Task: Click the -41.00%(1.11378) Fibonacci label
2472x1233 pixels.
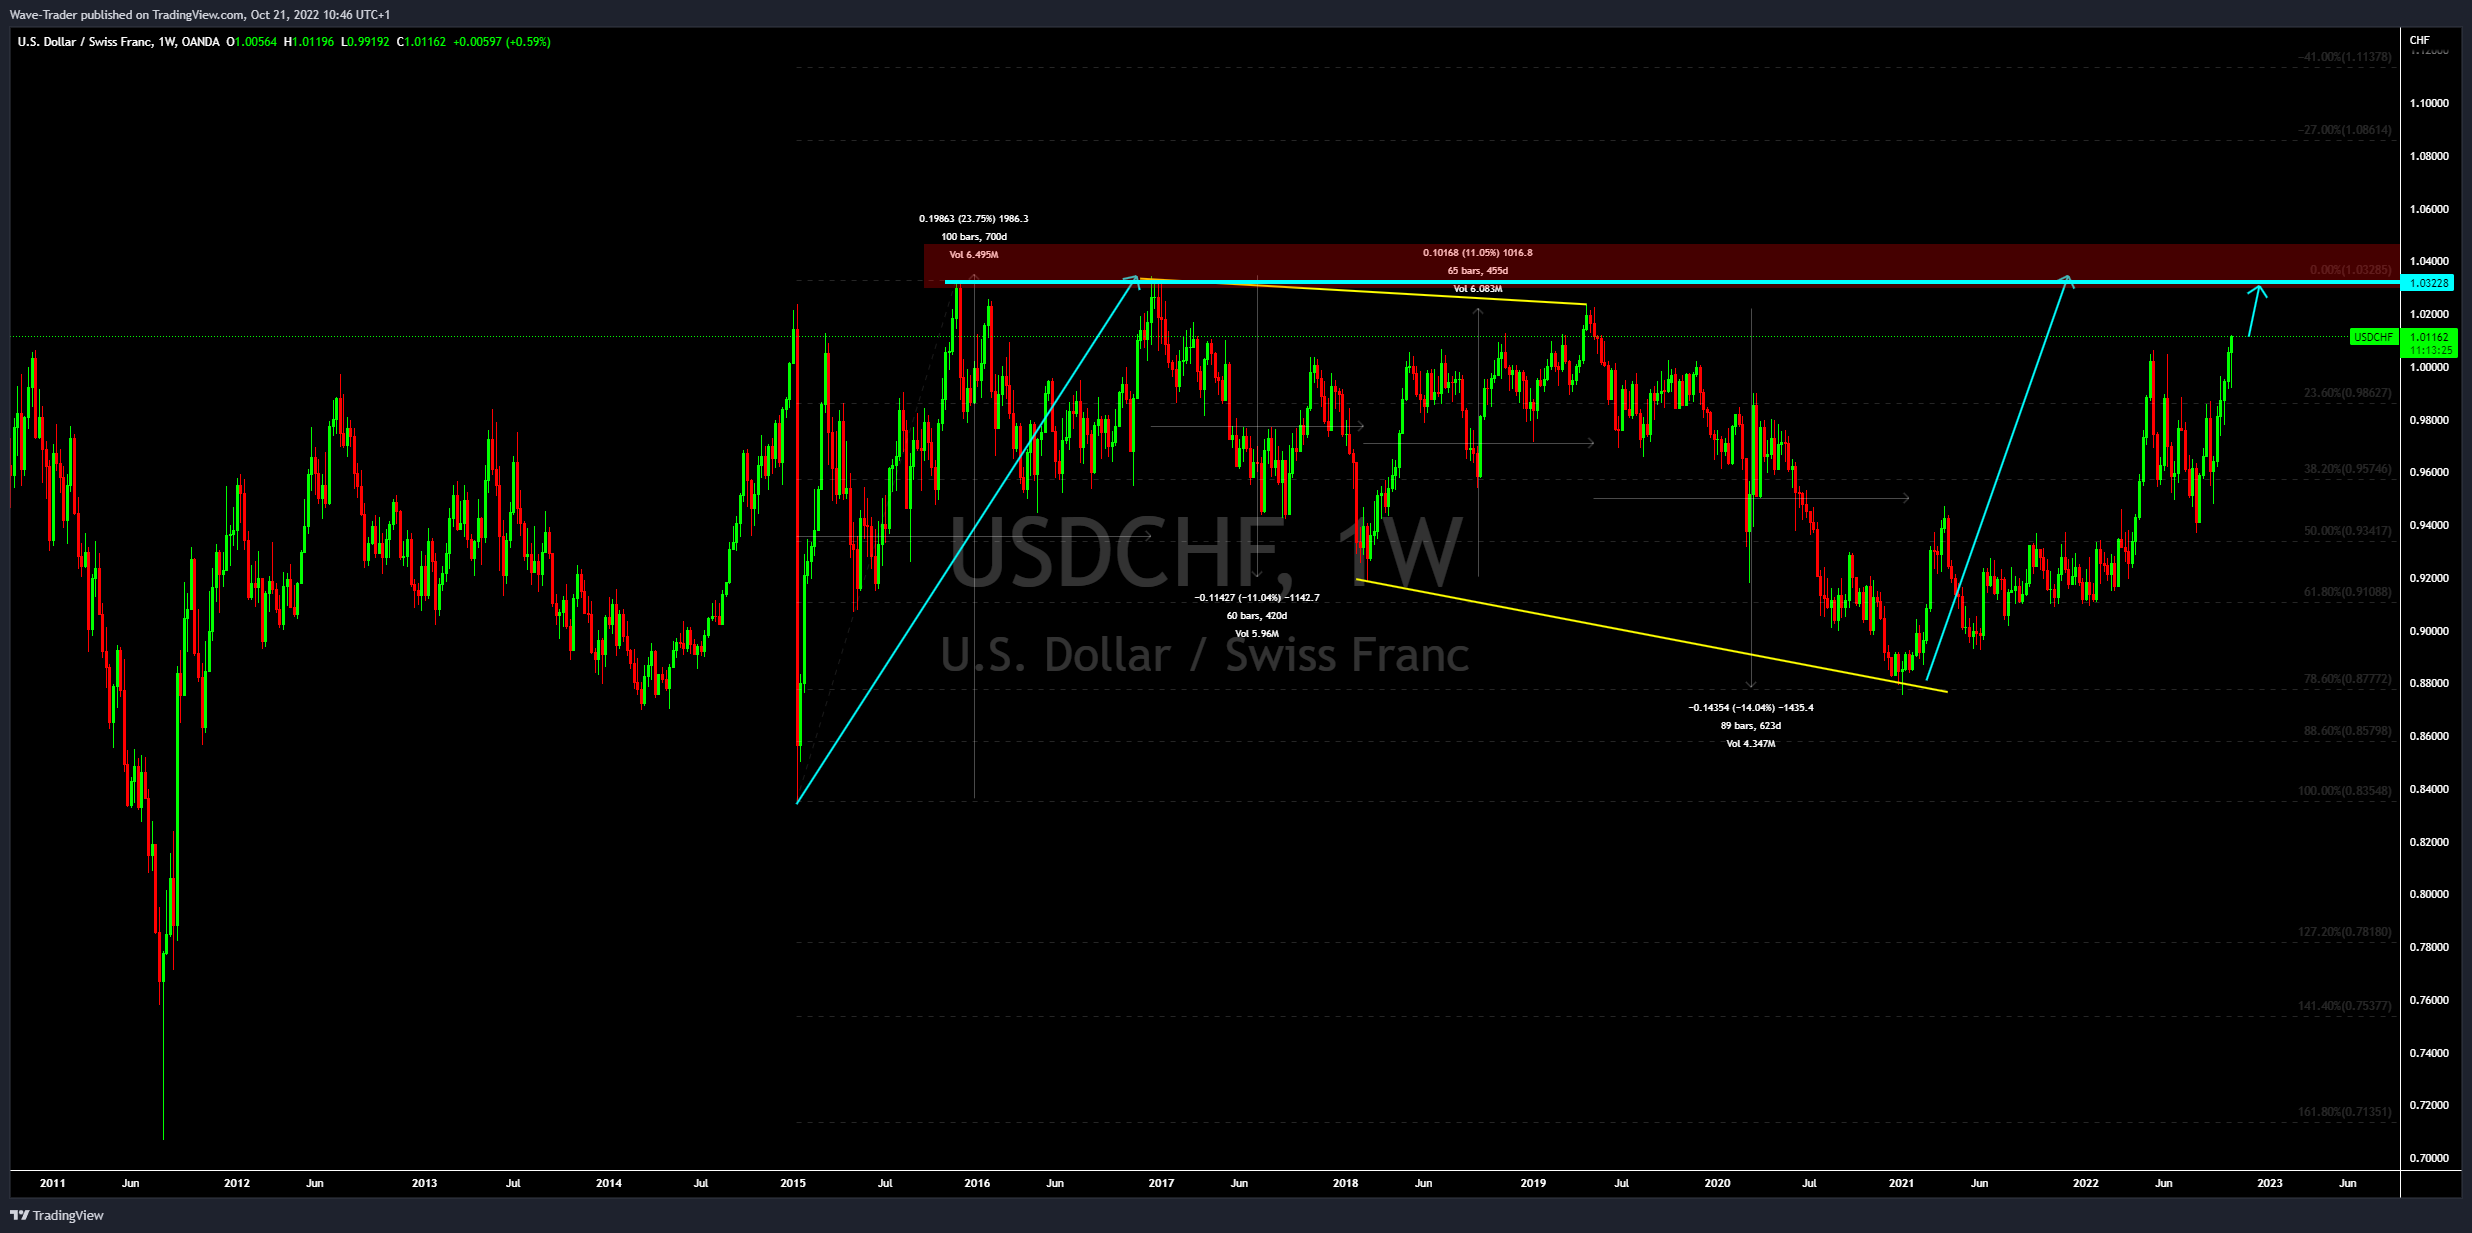Action: tap(2344, 57)
